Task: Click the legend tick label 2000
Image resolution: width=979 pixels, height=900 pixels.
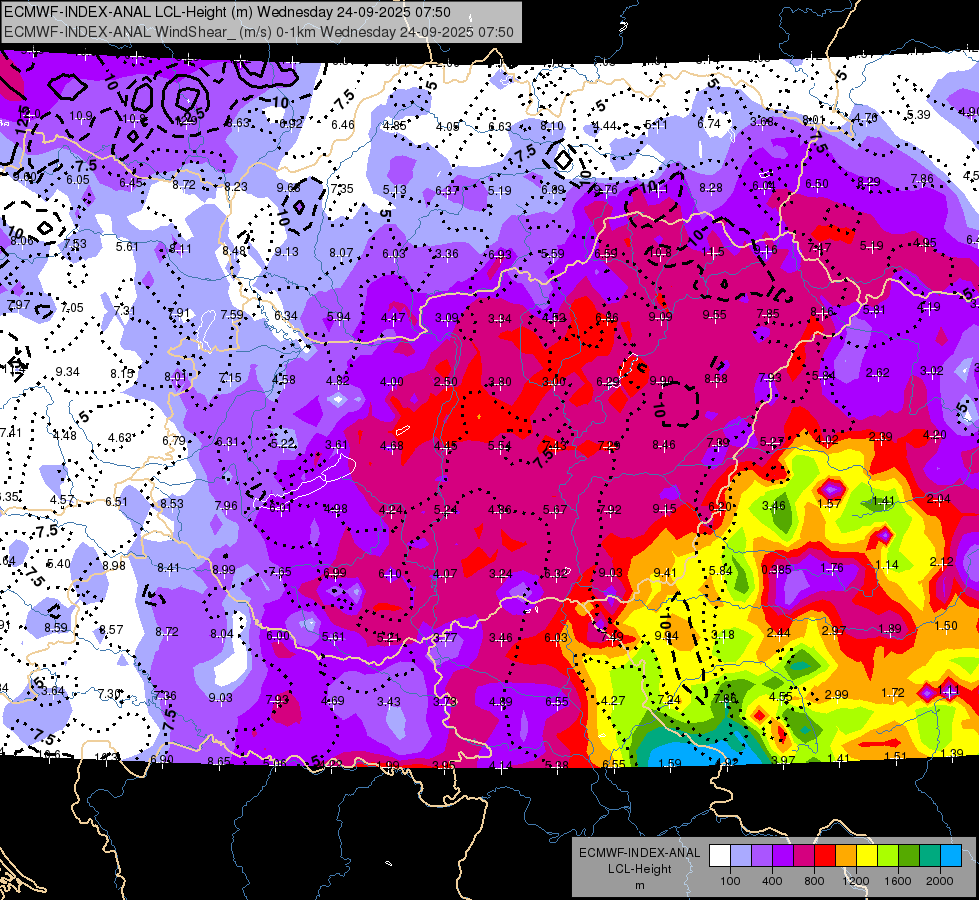Action: [940, 881]
